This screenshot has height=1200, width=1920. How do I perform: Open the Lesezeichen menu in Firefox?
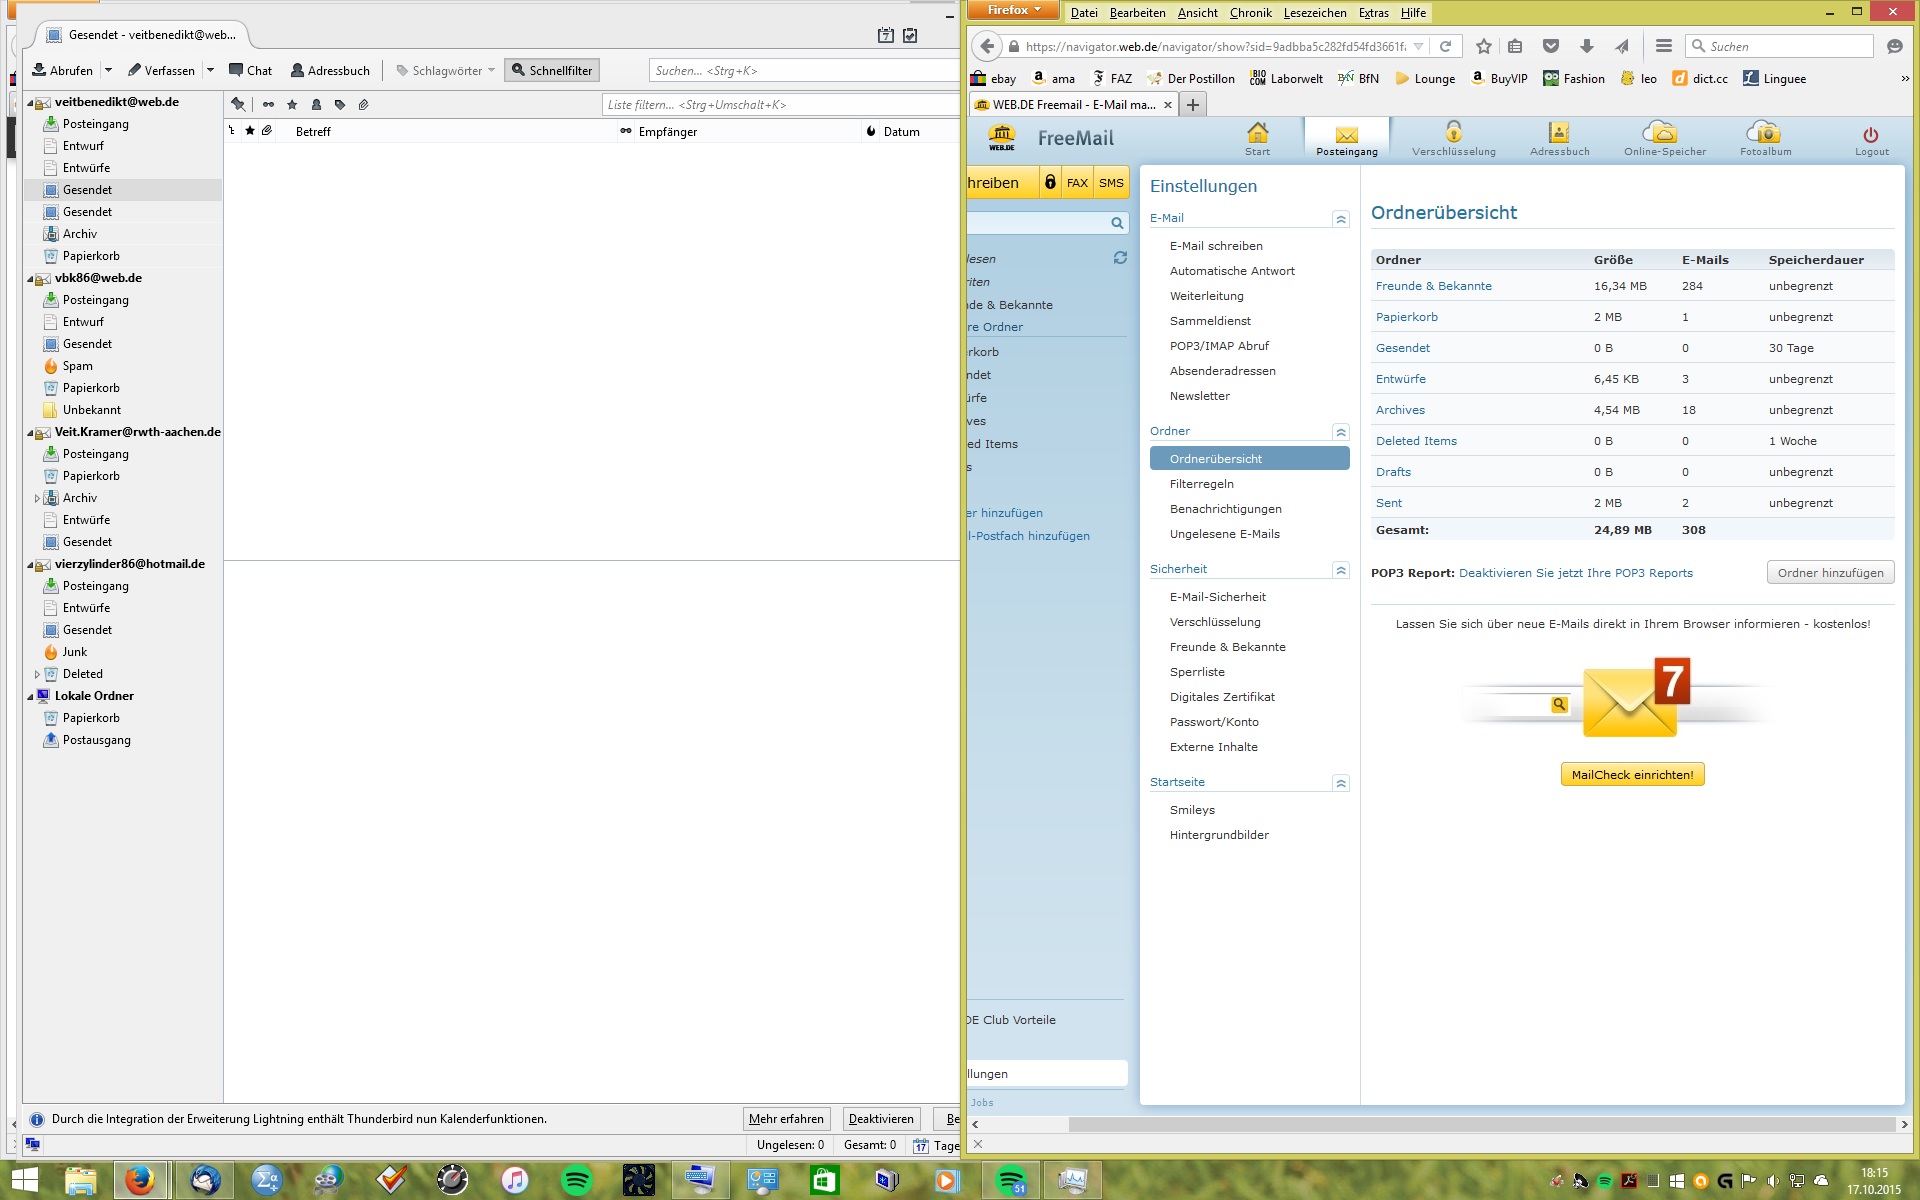coord(1314,12)
